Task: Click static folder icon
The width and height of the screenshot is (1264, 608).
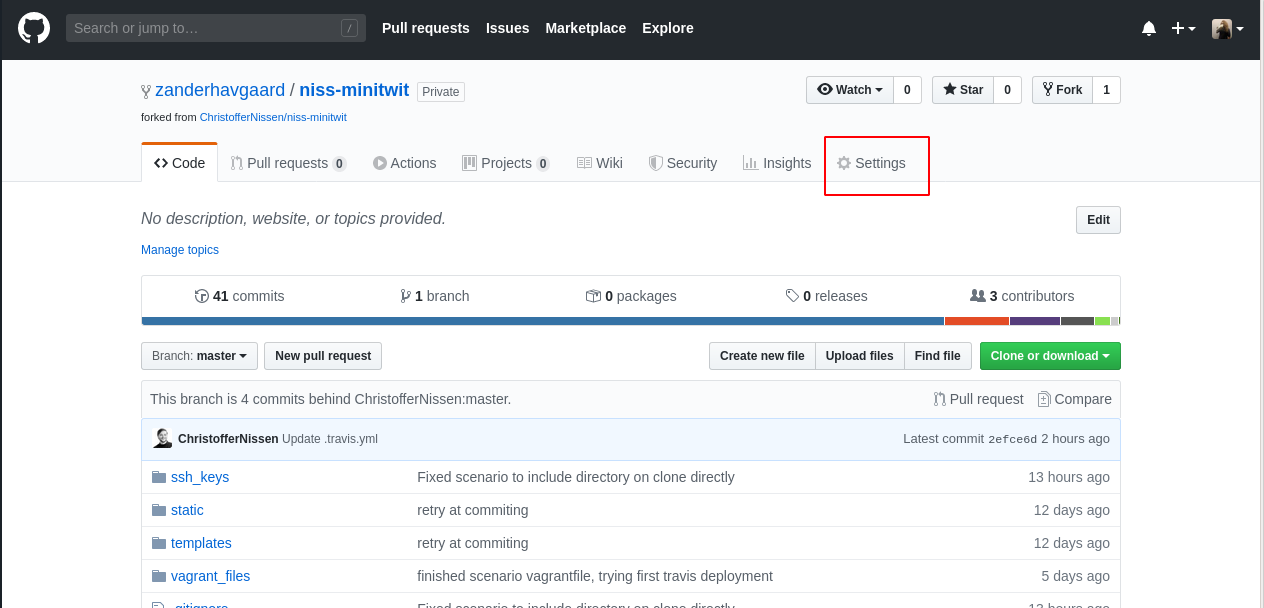Action: [x=159, y=510]
